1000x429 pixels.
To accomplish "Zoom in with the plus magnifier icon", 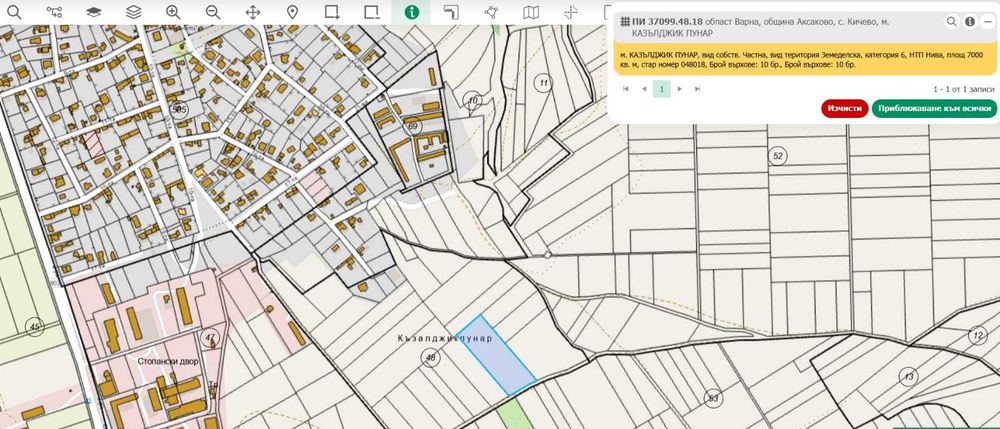I will (173, 12).
